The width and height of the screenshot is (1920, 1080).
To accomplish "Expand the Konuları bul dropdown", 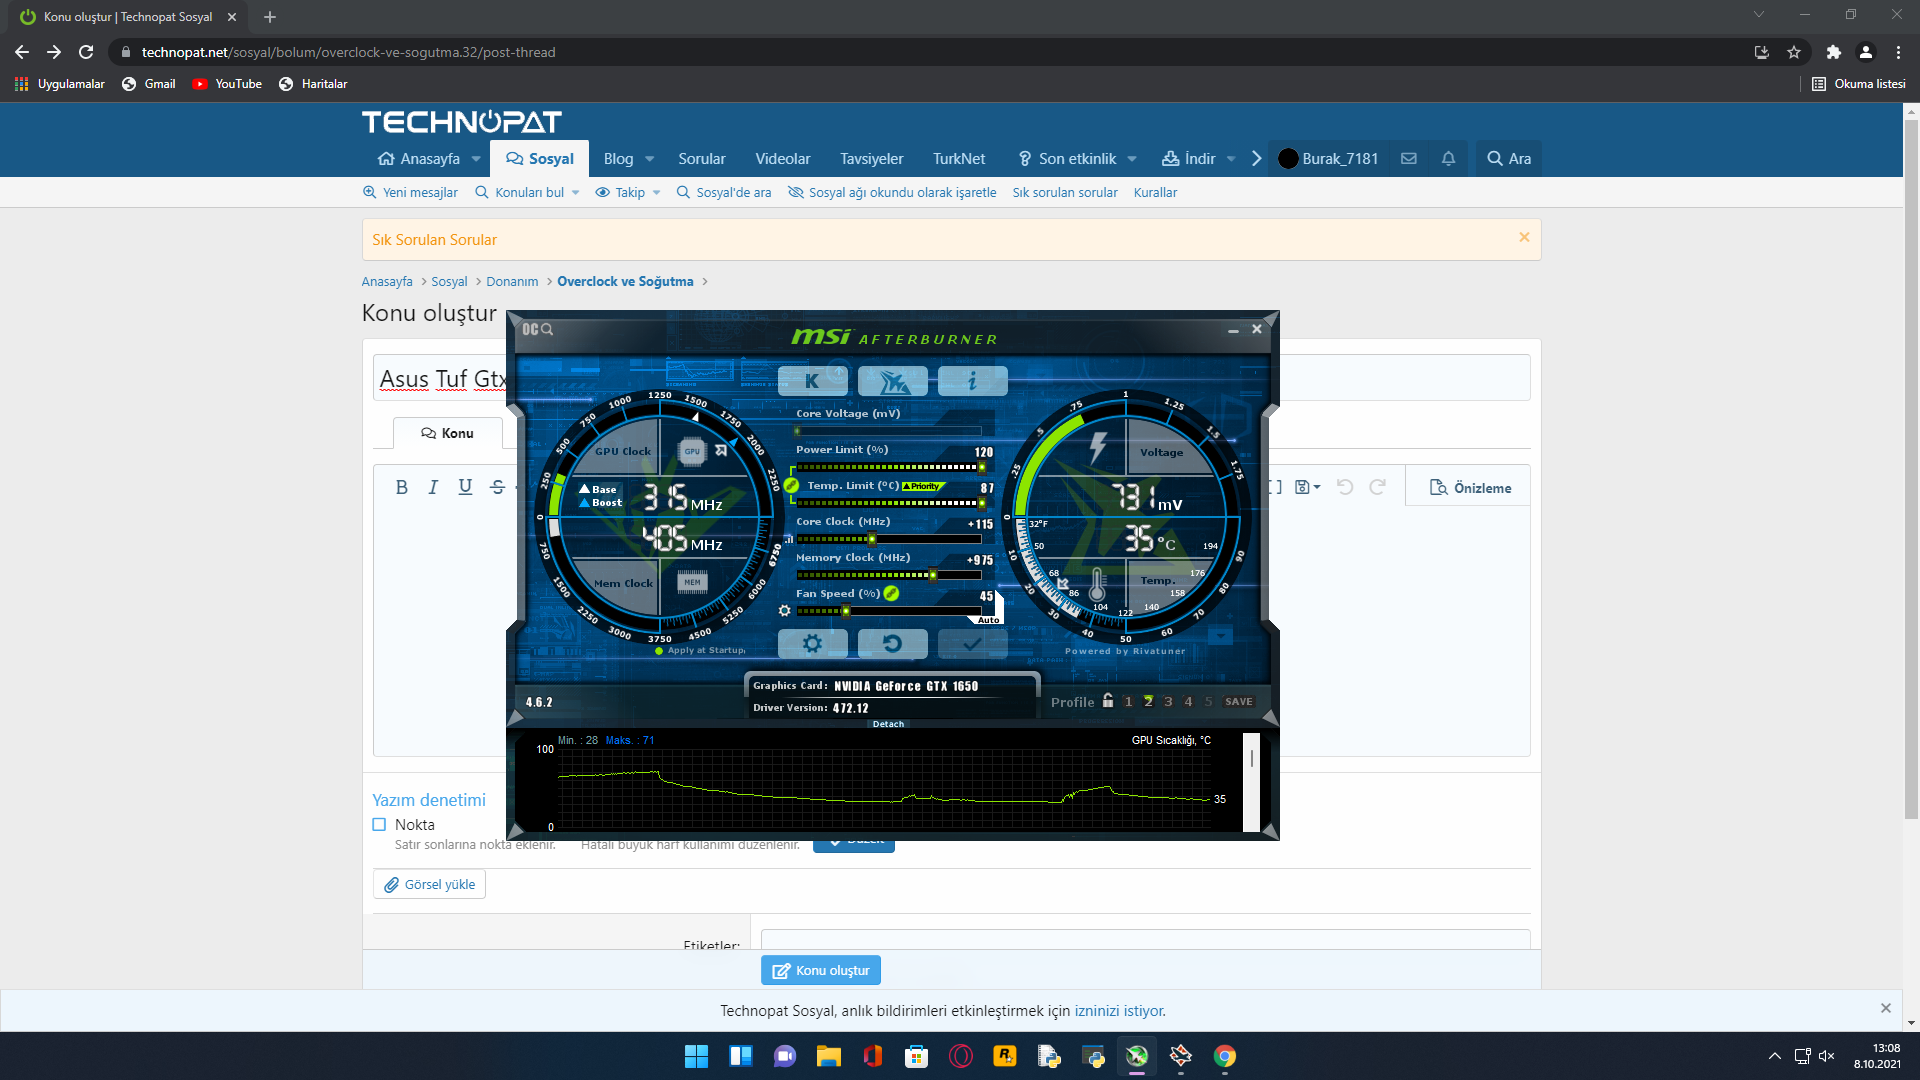I will 575,193.
